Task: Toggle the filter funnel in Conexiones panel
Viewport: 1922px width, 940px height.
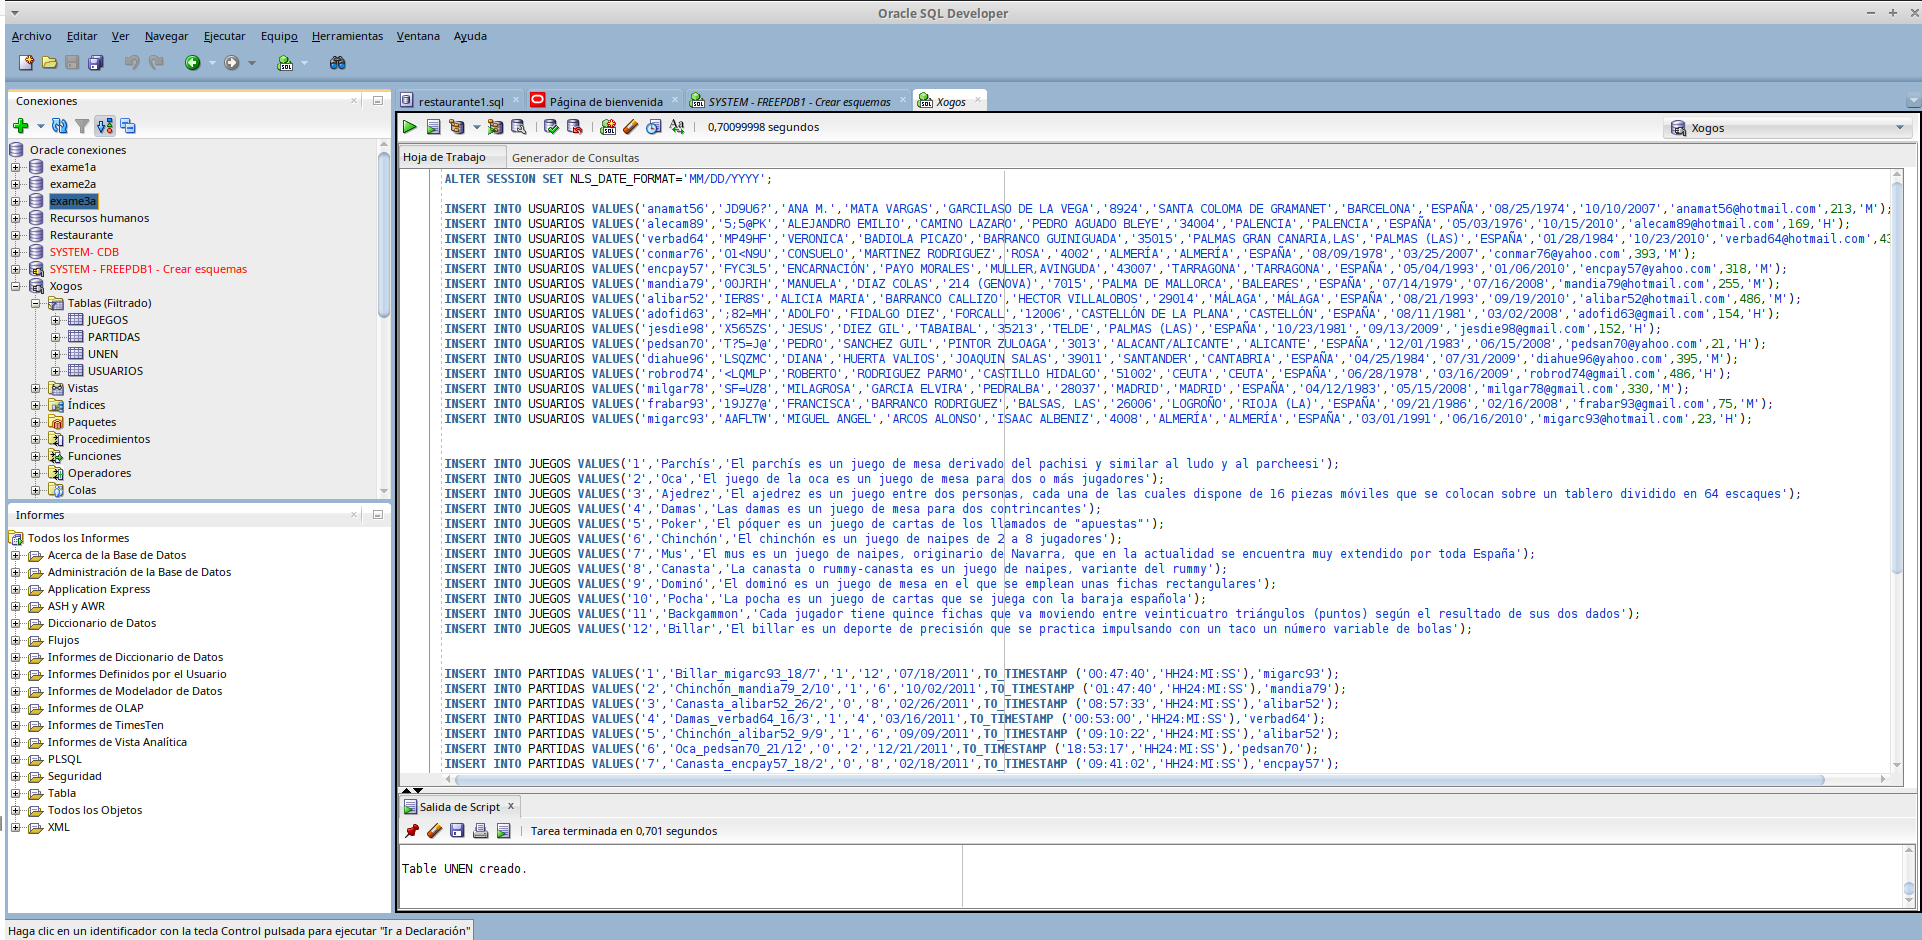Action: coord(82,126)
